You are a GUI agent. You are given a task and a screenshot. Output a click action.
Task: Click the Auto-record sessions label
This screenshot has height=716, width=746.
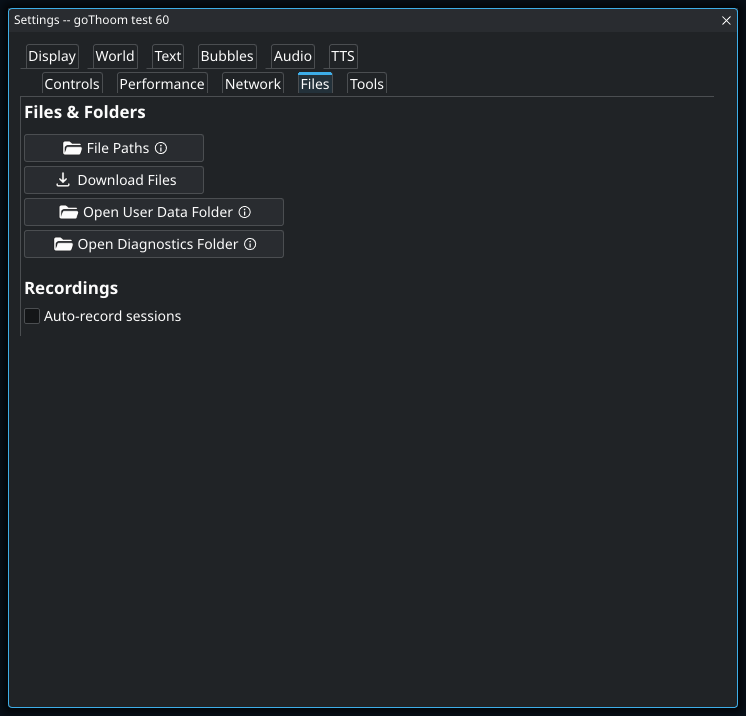[x=112, y=316]
